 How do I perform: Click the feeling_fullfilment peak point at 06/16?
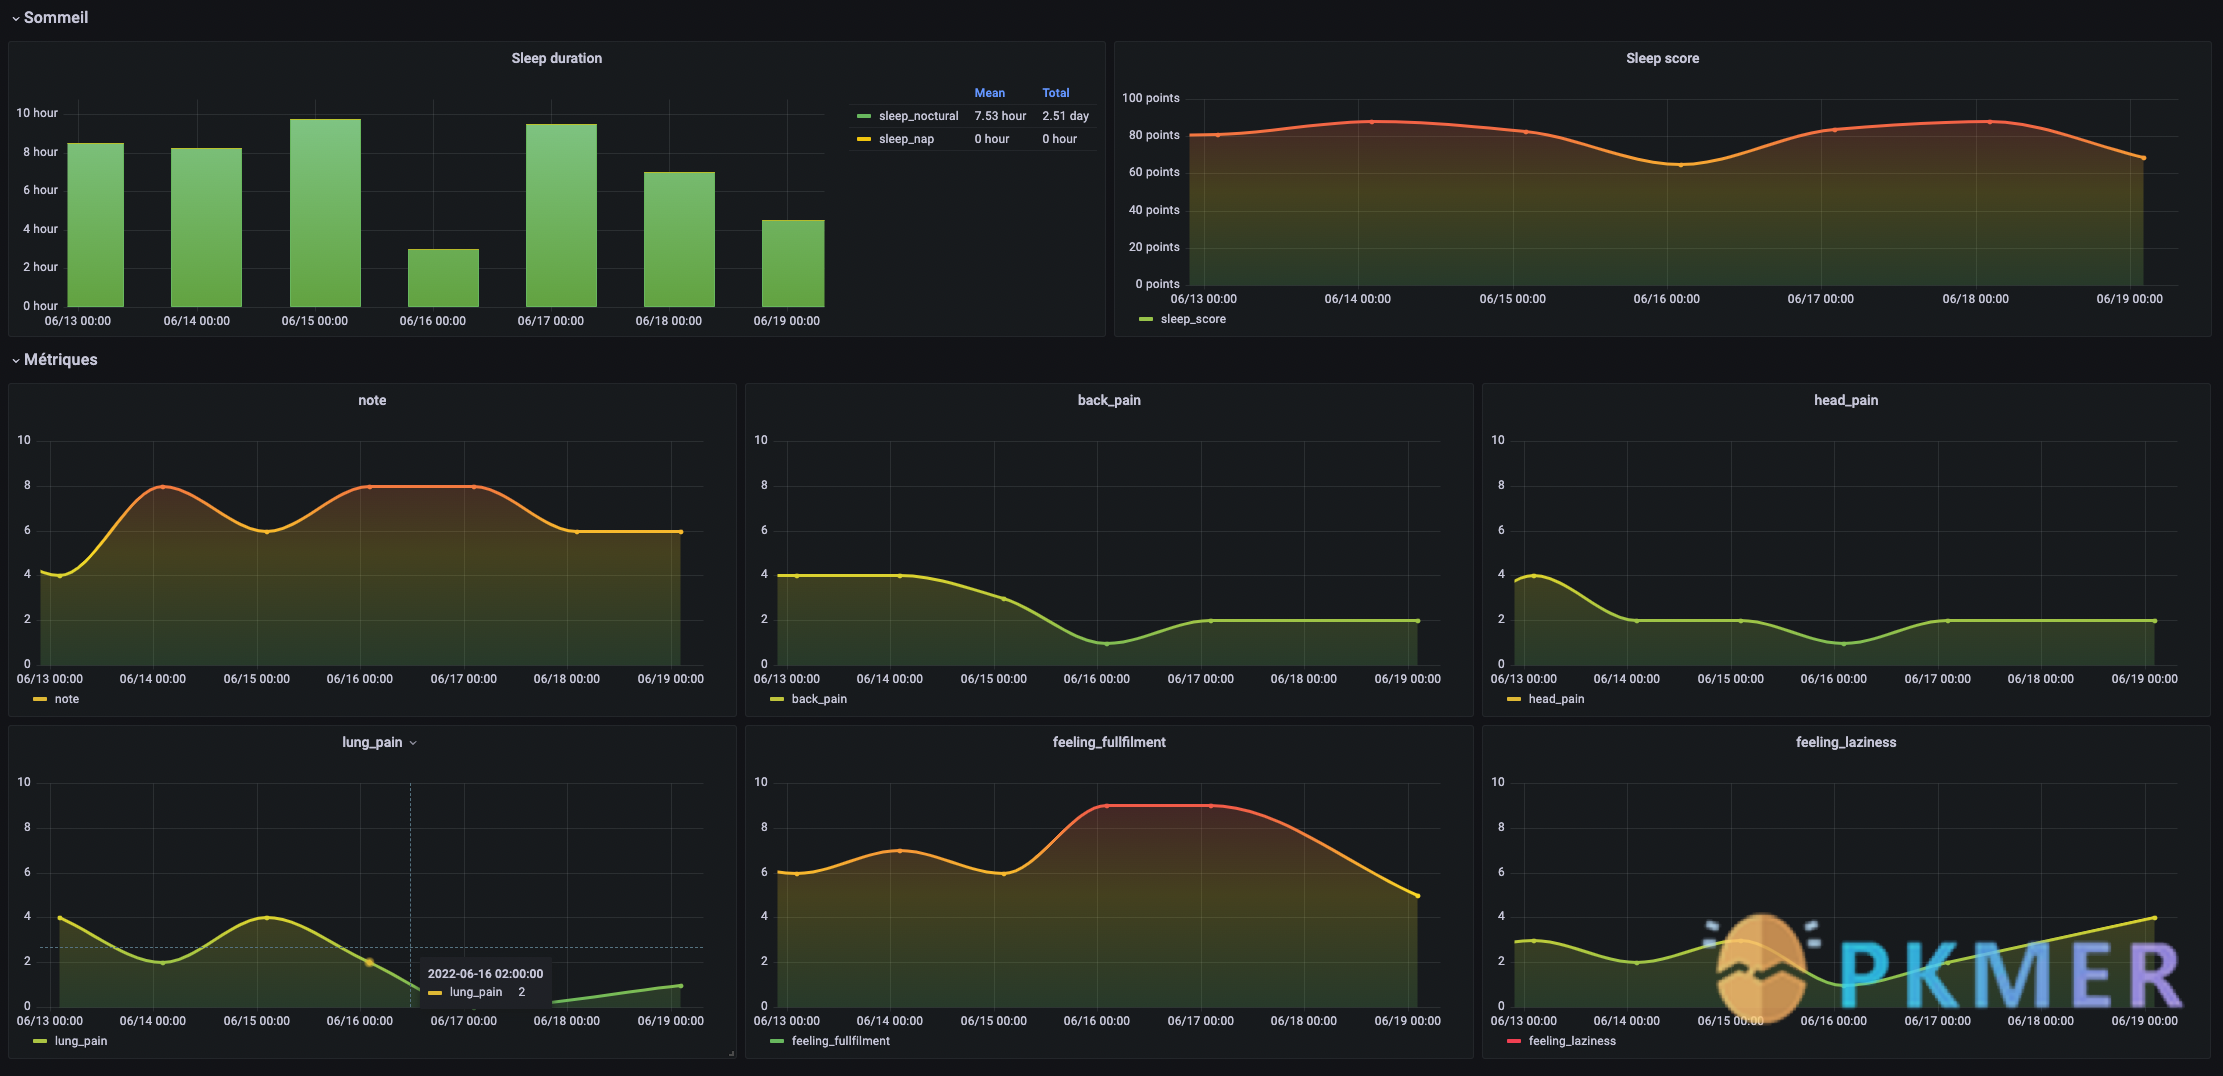point(1107,806)
